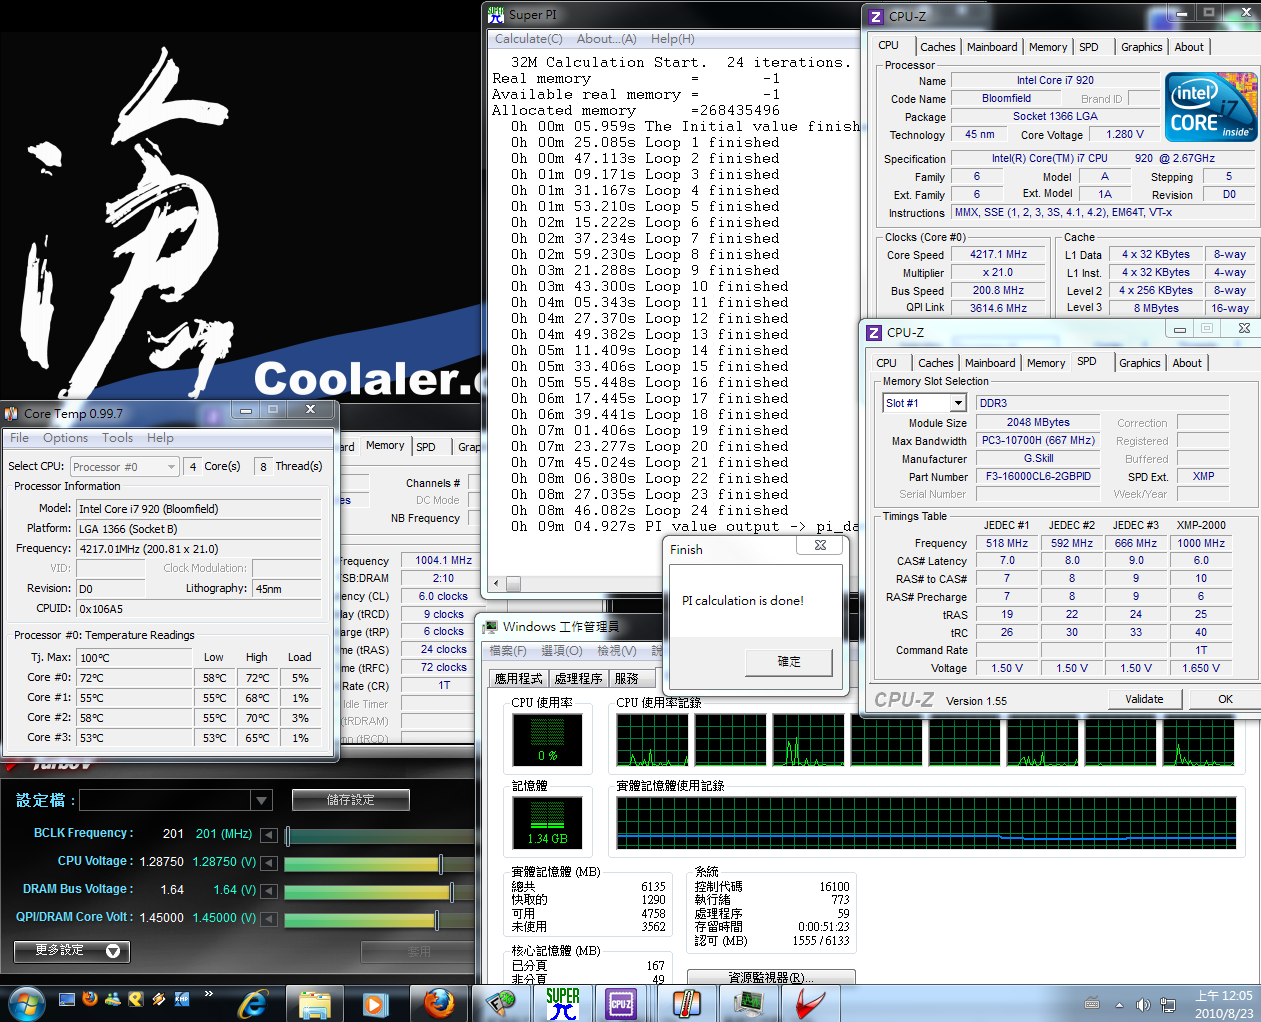This screenshot has width=1261, height=1022.
Task: Open 選項(O) menu in Task Manager
Action: tap(561, 651)
